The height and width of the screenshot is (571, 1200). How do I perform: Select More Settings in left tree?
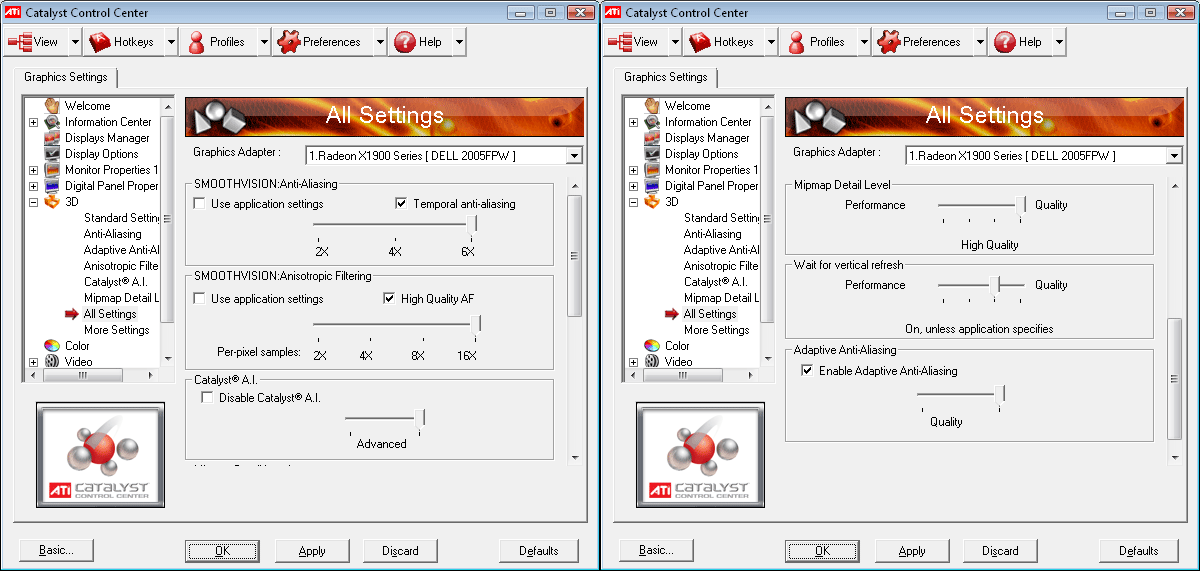click(x=116, y=330)
